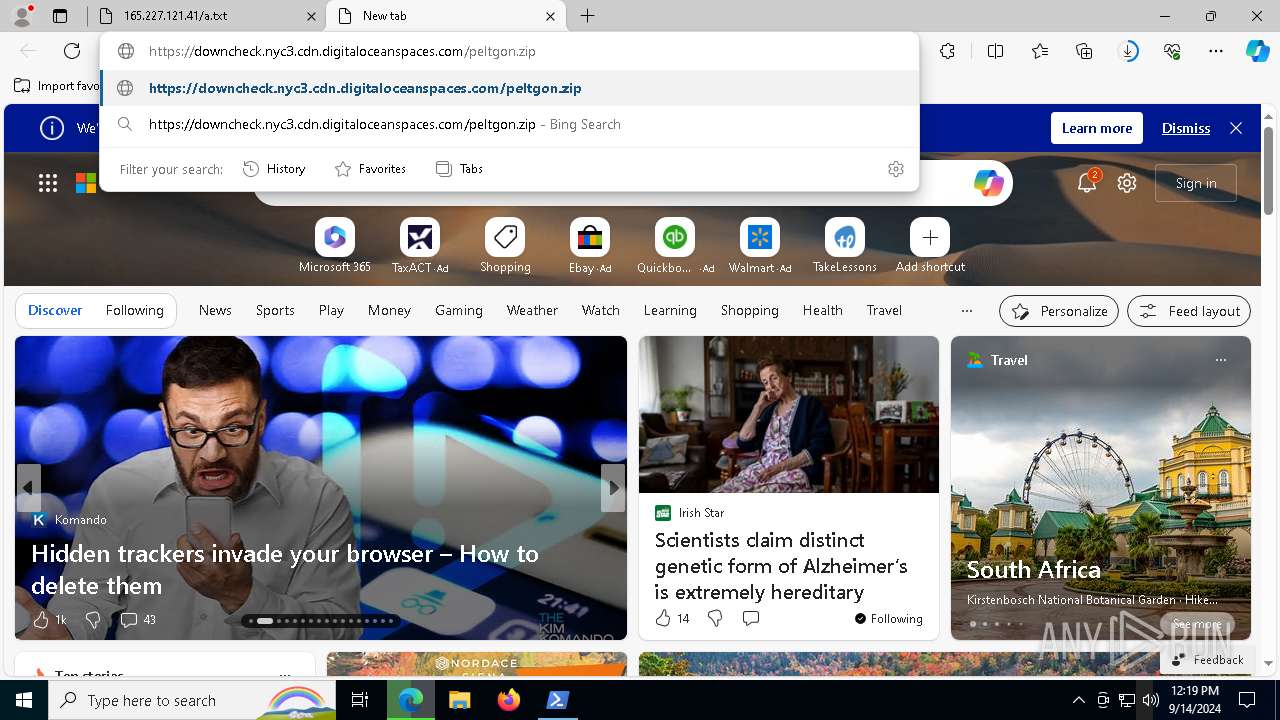Toggle Split screen icon in toolbar
Viewport: 1280px width, 720px height.
995,51
